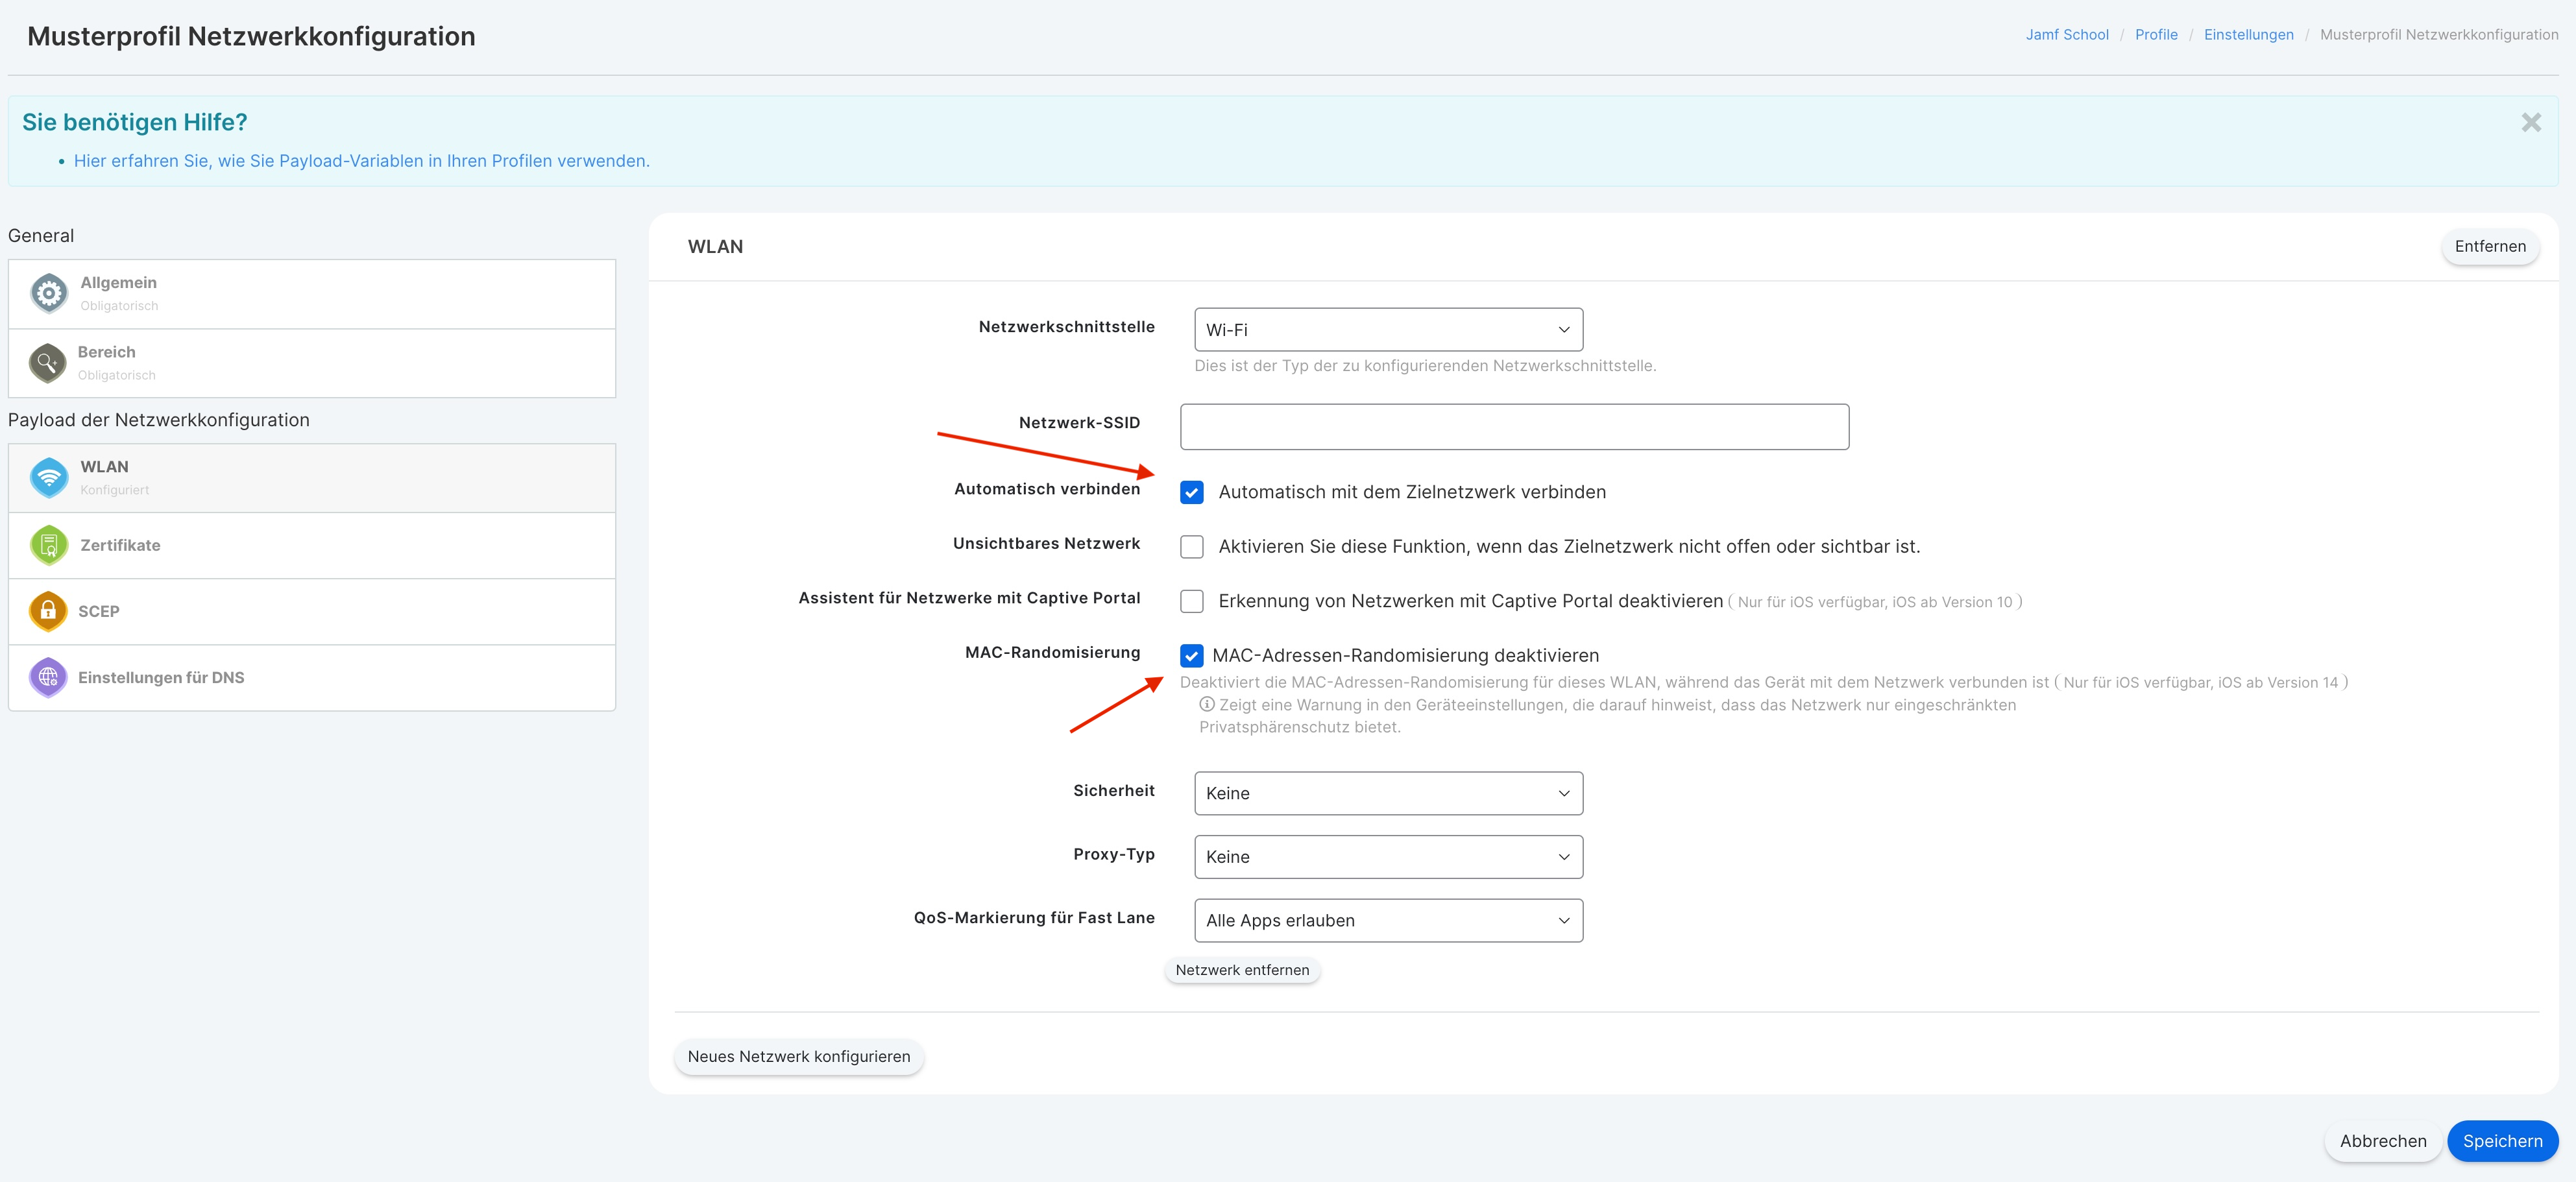Viewport: 2576px width, 1182px height.
Task: Check Captive Portal detection deactivation box
Action: click(x=1191, y=601)
